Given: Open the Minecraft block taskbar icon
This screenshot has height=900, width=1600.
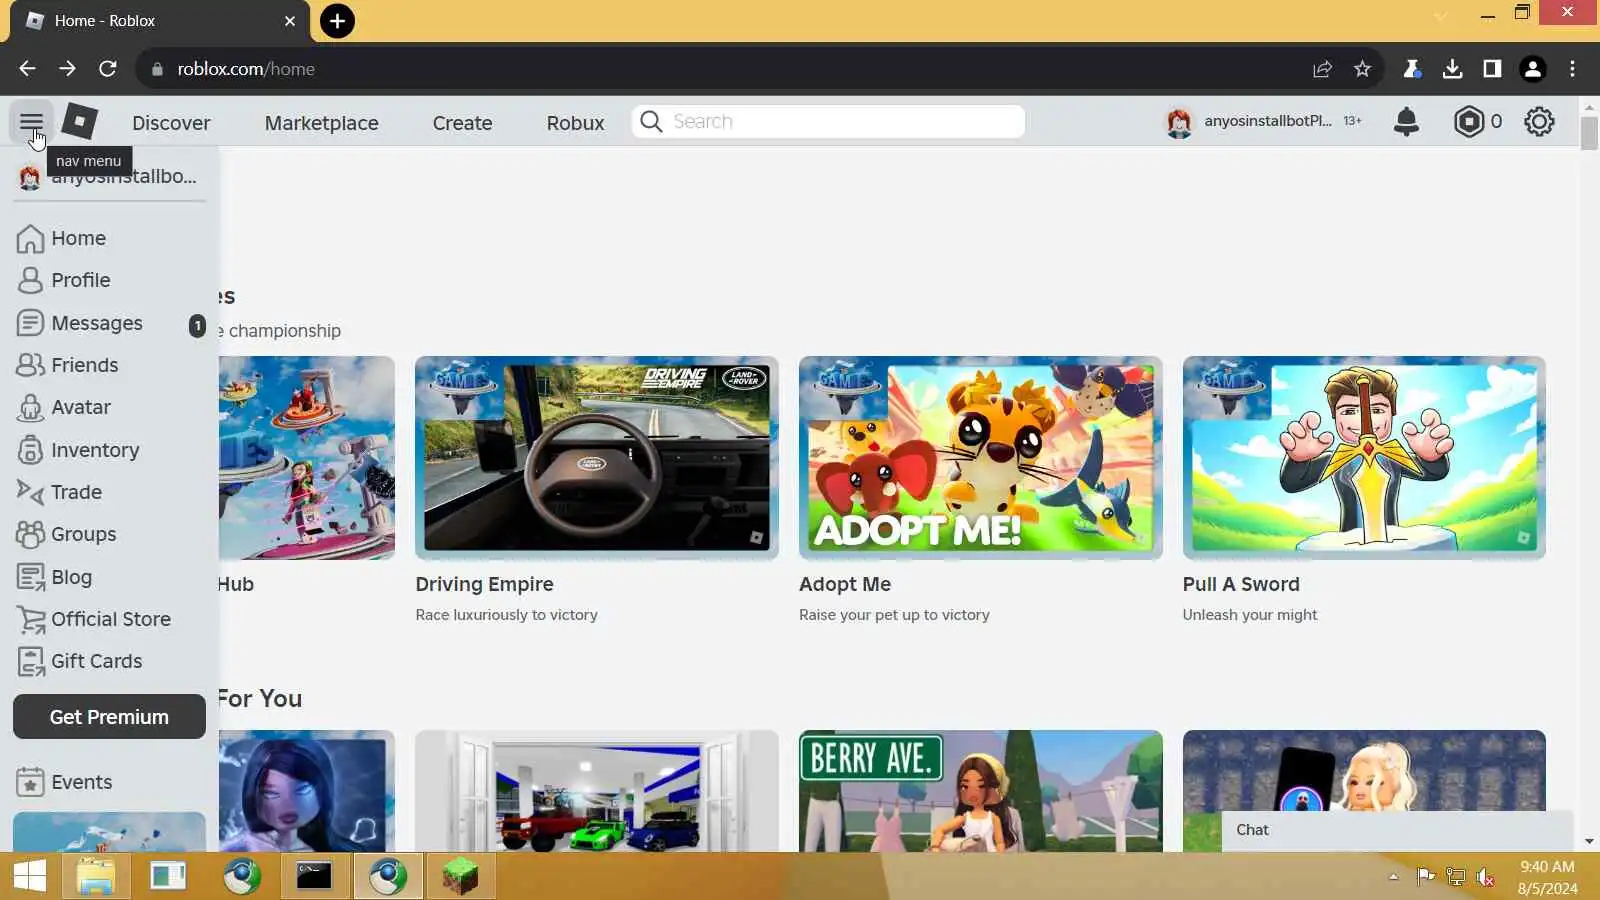Looking at the screenshot, I should click(x=460, y=877).
